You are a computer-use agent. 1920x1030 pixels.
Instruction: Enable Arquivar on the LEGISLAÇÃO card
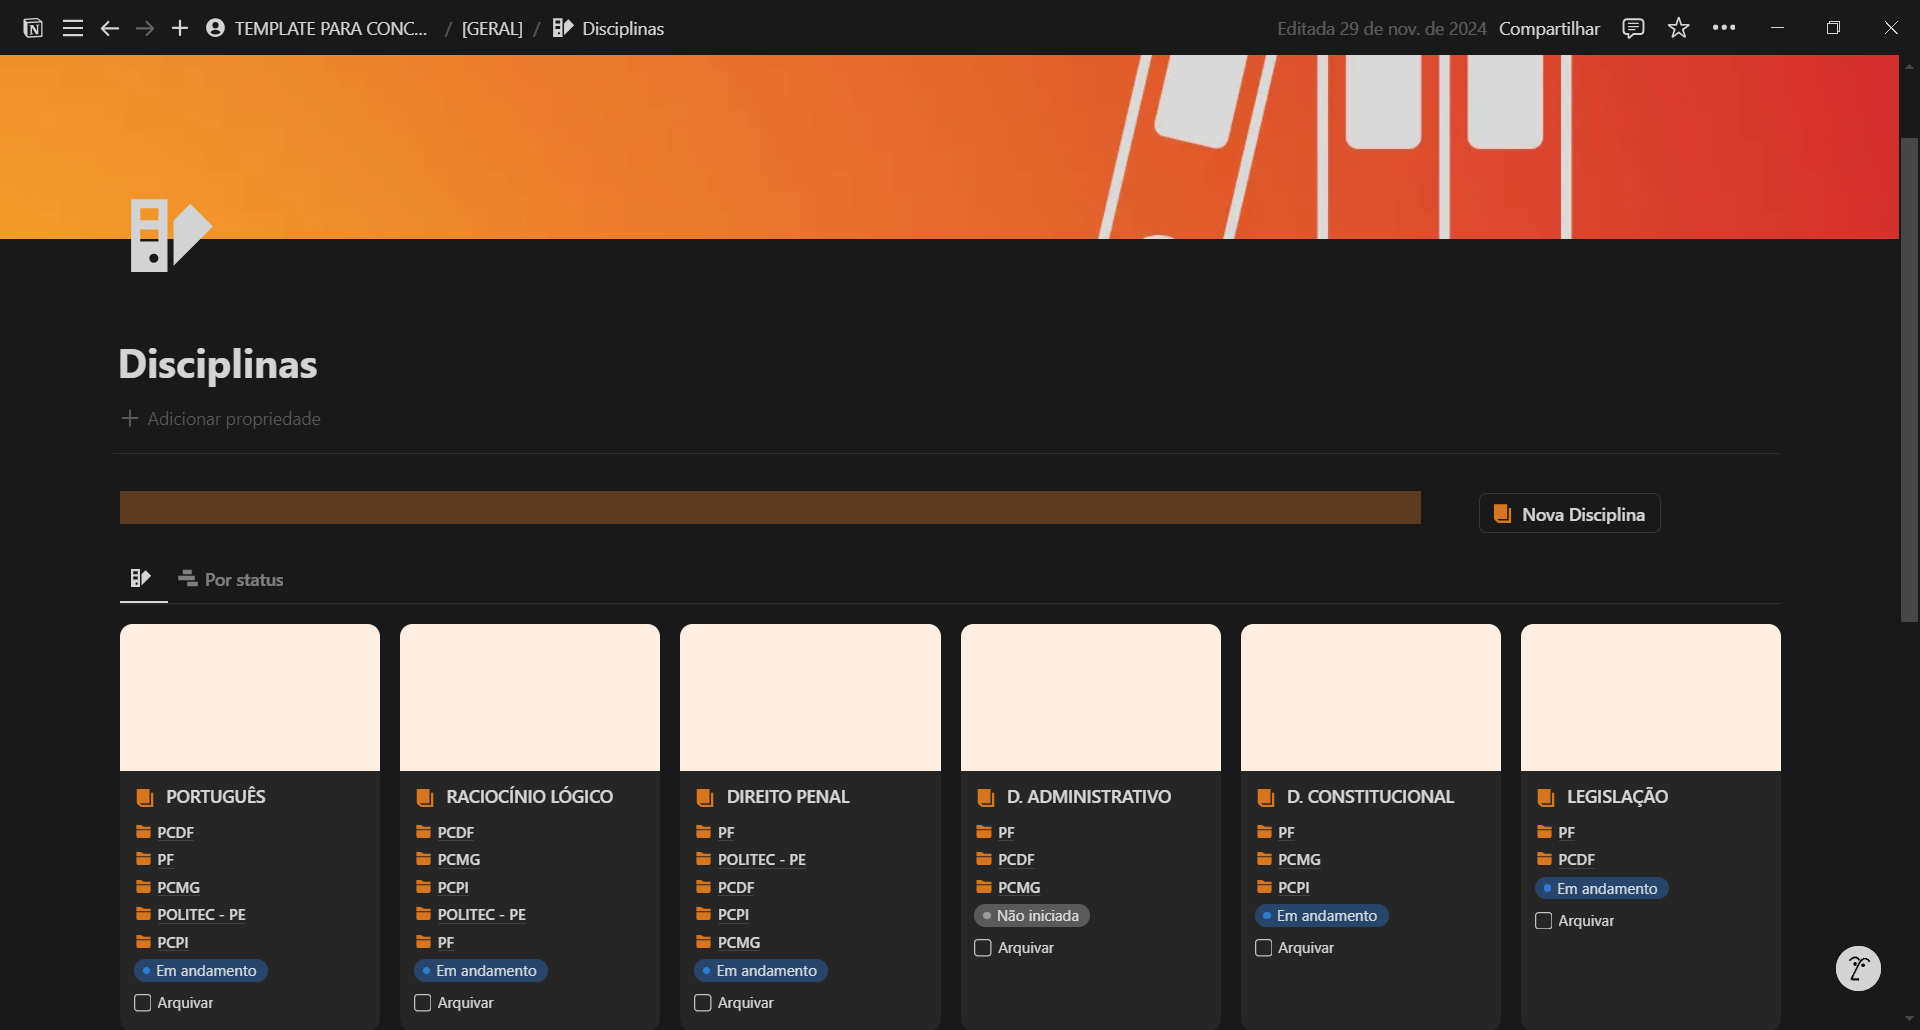pyautogui.click(x=1544, y=921)
